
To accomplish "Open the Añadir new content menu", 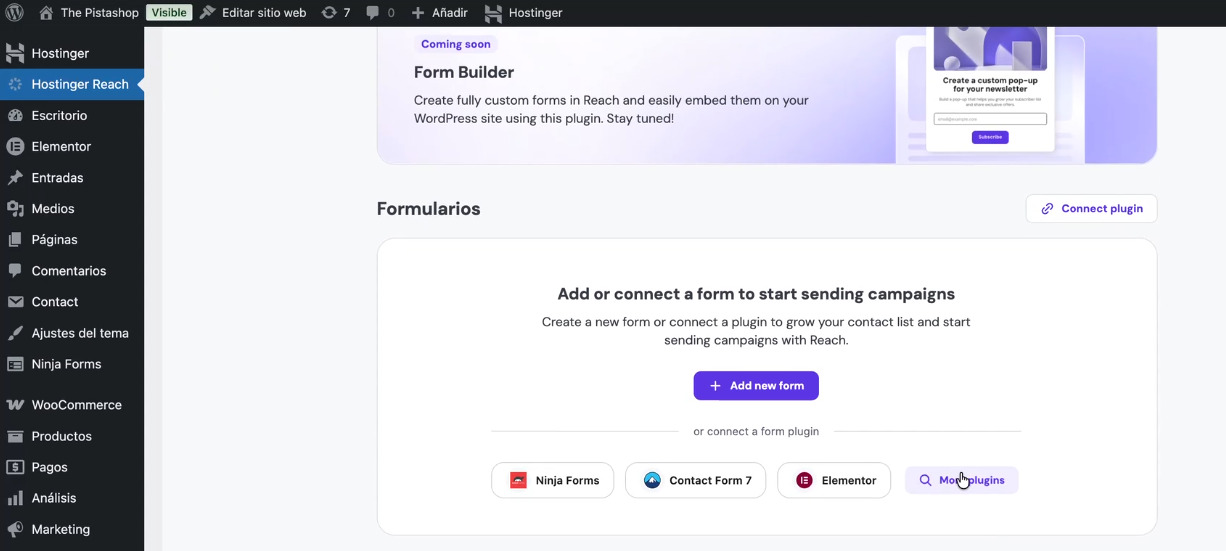I will 440,13.
